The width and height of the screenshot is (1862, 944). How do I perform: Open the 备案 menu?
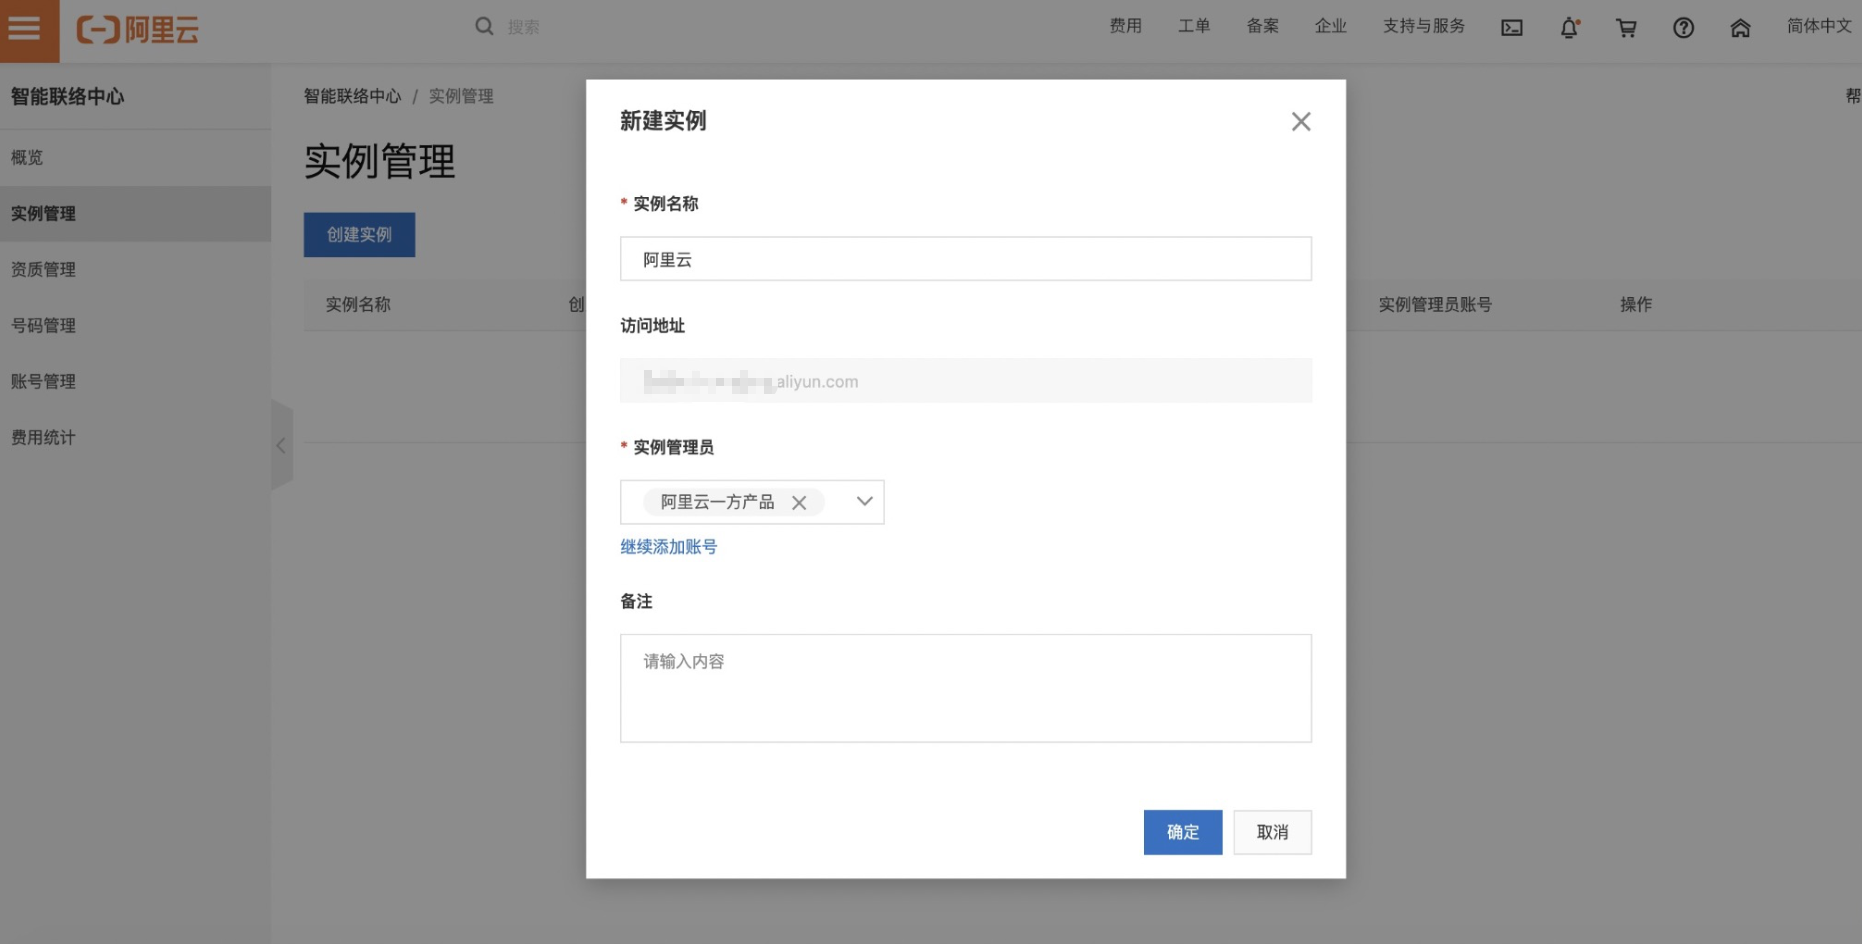click(x=1262, y=26)
